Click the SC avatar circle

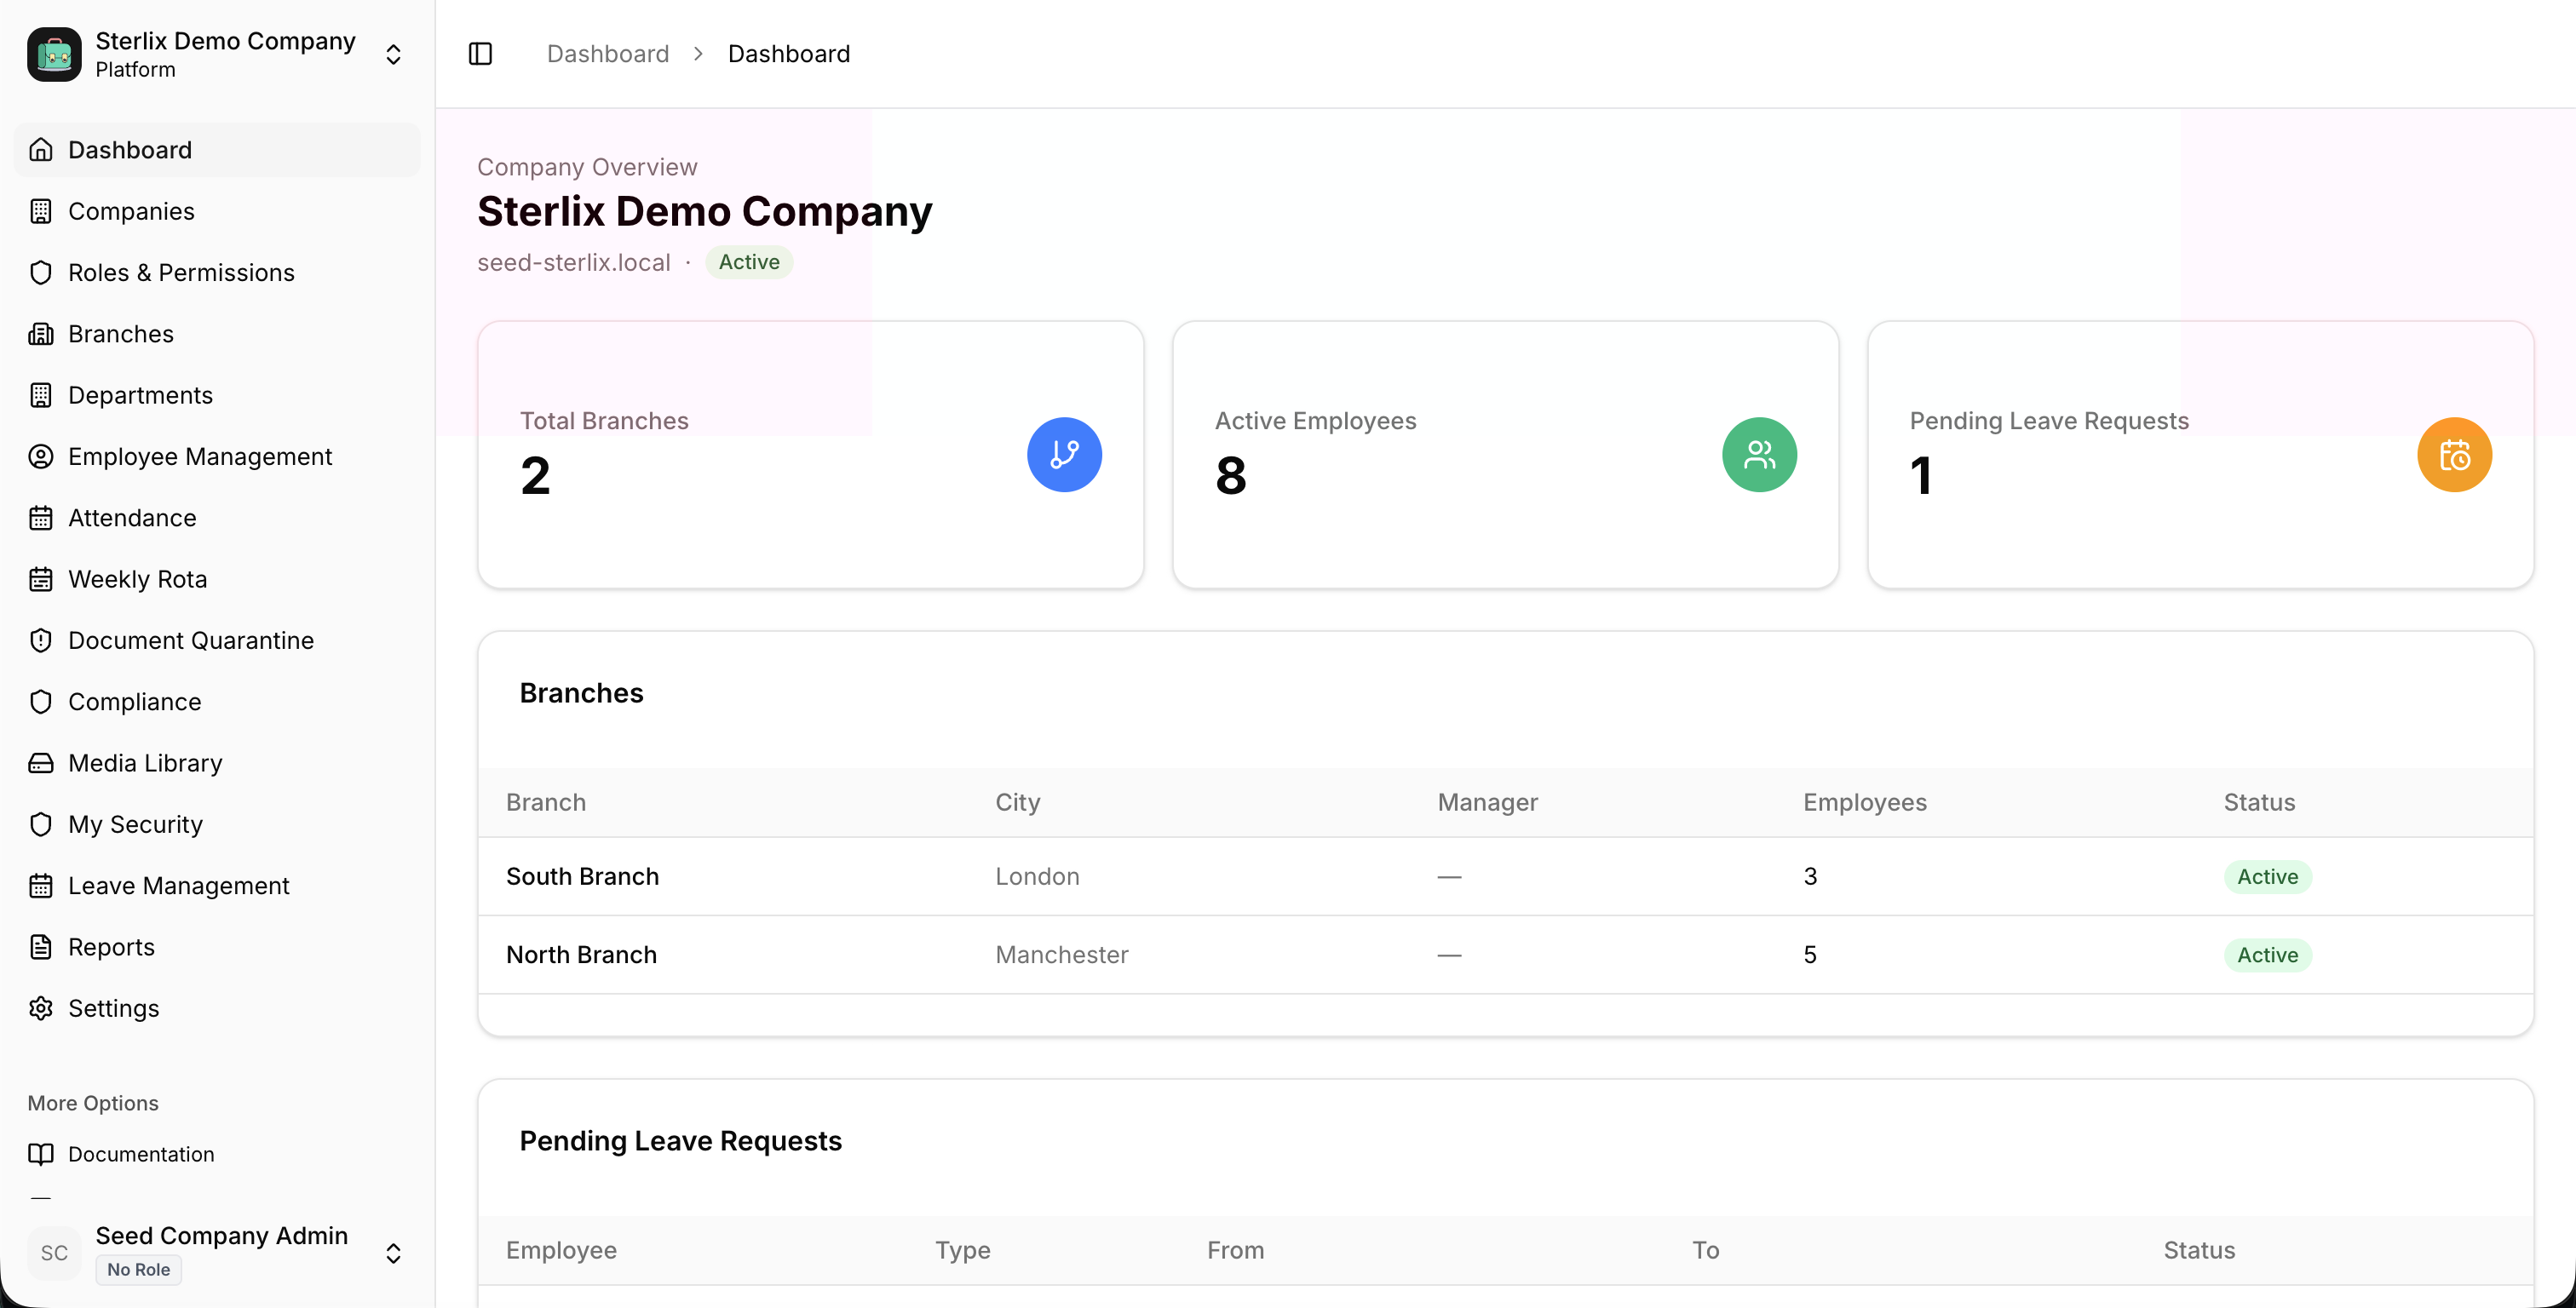(54, 1252)
